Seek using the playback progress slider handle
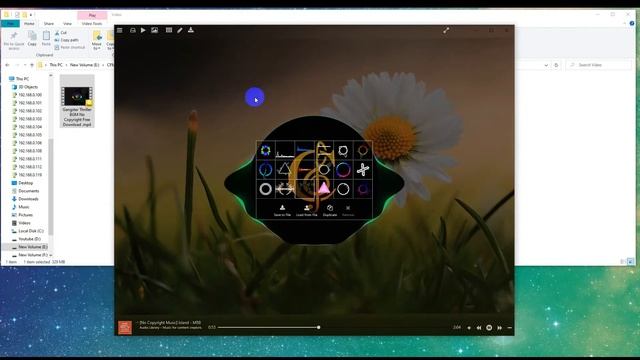Screen dimensions: 640x360 coord(318,327)
